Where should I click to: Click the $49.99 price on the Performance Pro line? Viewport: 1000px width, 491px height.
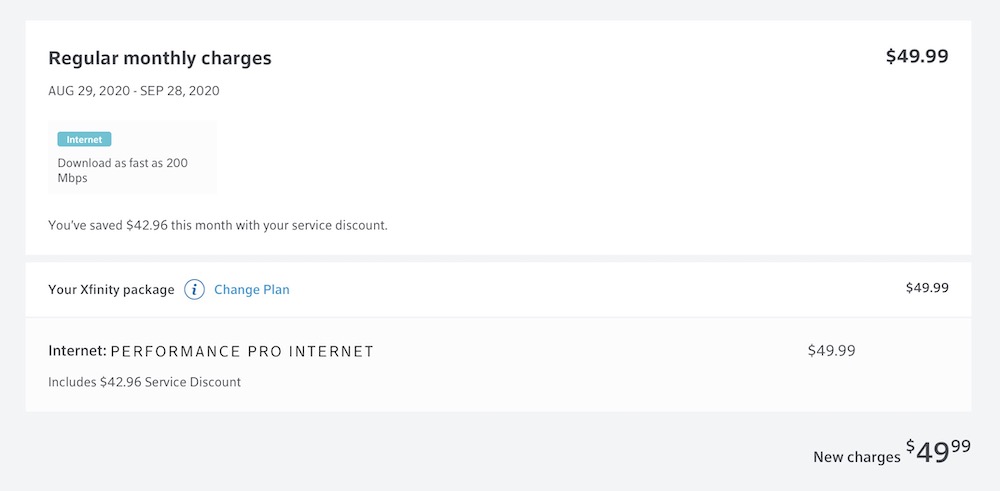click(x=831, y=351)
